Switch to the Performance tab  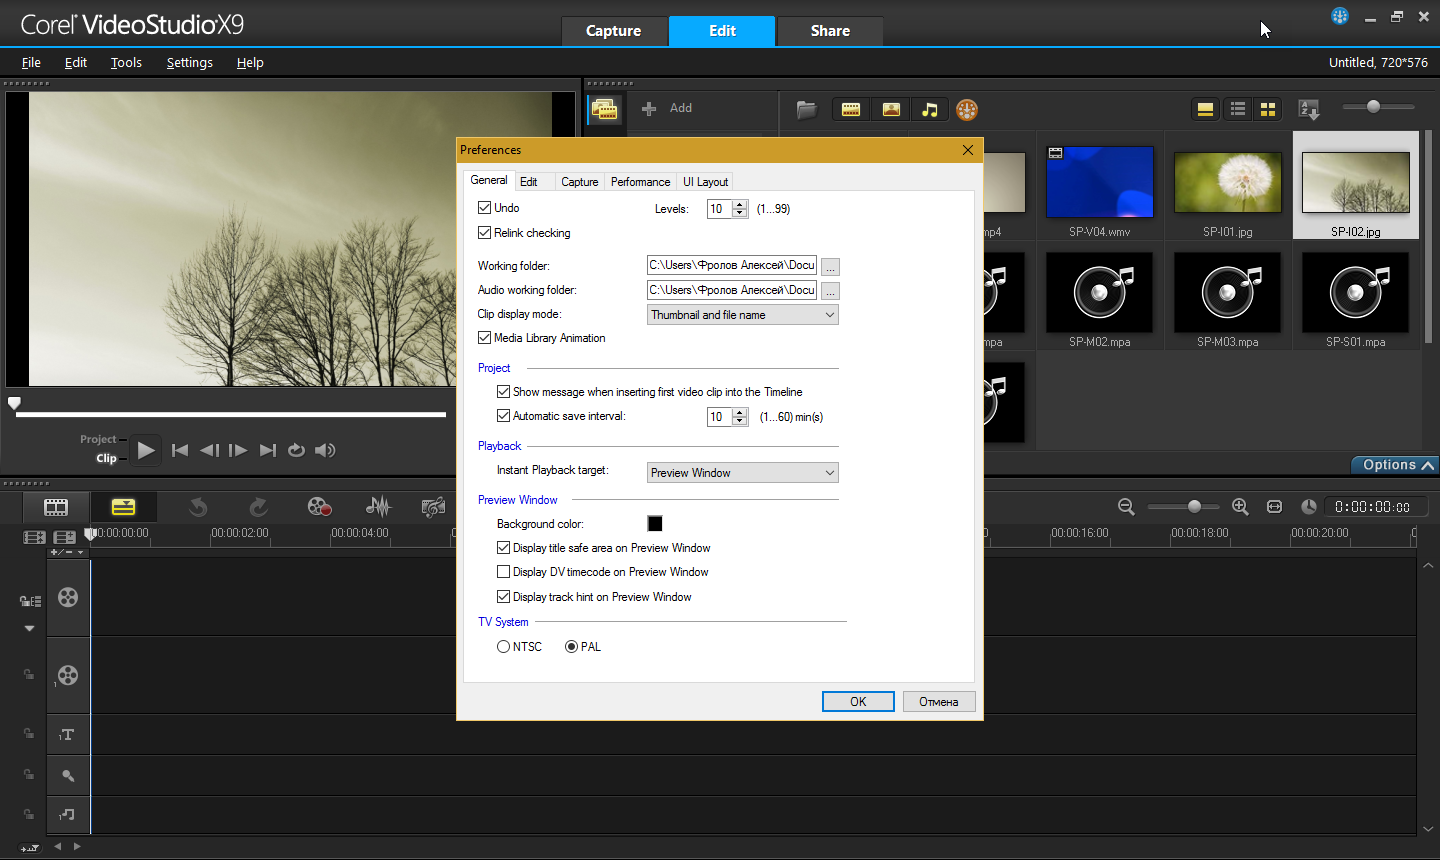click(x=640, y=182)
